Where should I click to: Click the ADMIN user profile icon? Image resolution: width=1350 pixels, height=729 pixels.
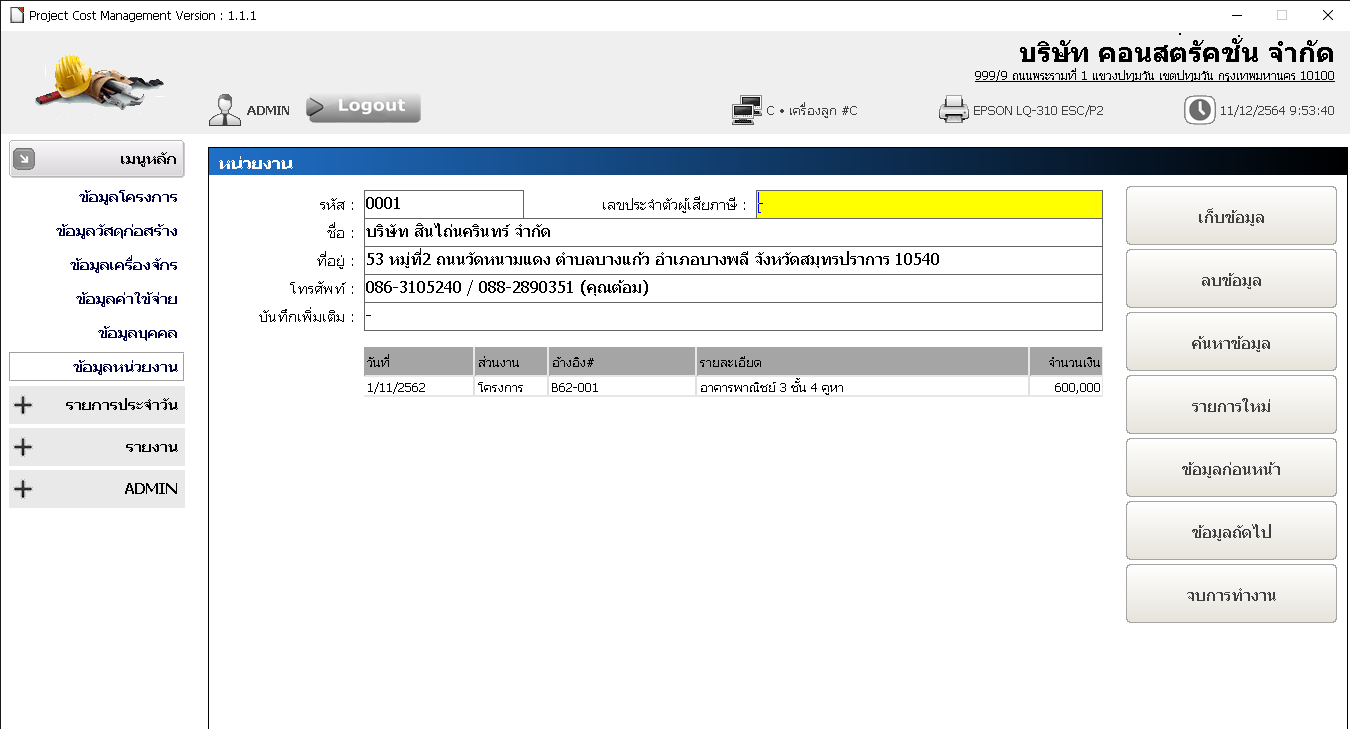coord(225,110)
